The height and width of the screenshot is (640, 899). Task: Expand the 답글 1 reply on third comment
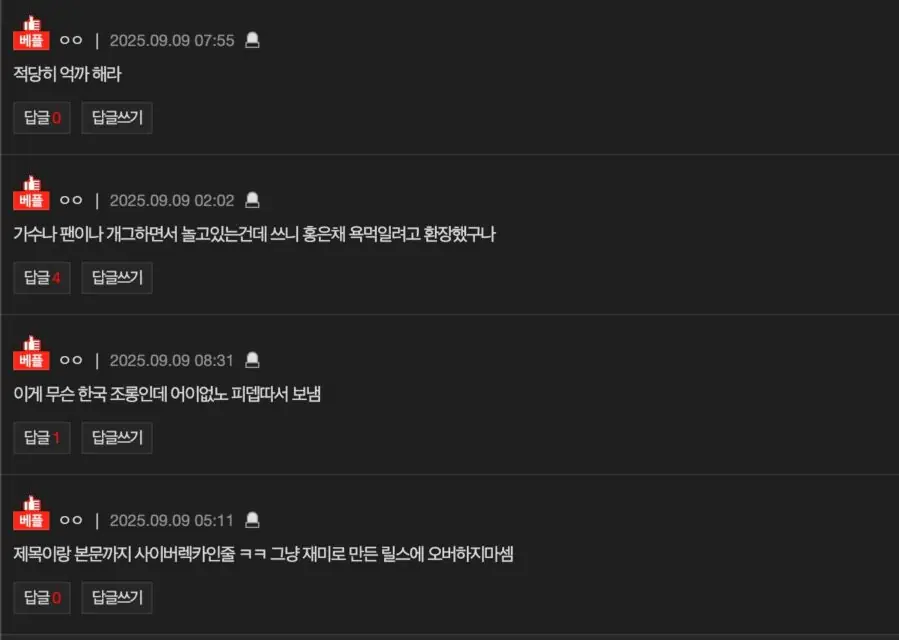point(42,438)
